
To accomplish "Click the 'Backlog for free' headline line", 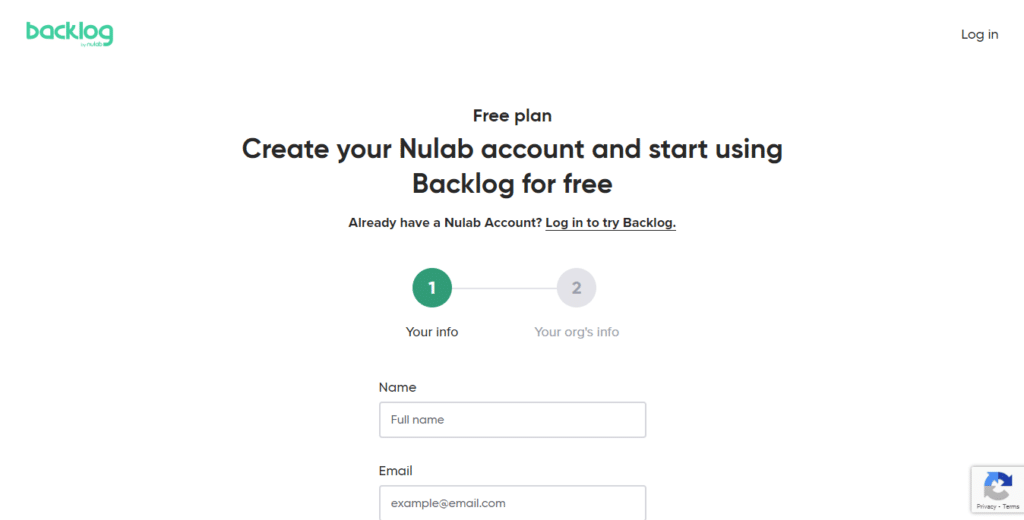I will [512, 184].
